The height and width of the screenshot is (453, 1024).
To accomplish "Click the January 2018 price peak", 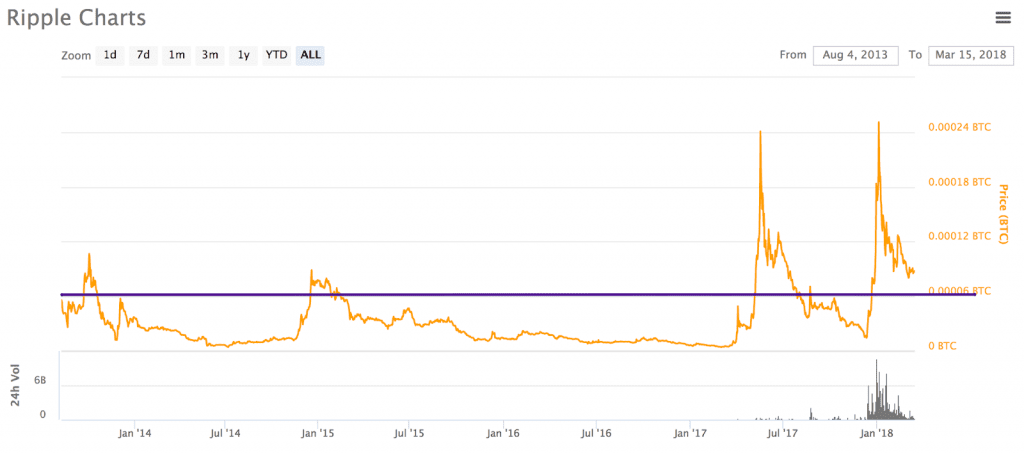I will [878, 123].
